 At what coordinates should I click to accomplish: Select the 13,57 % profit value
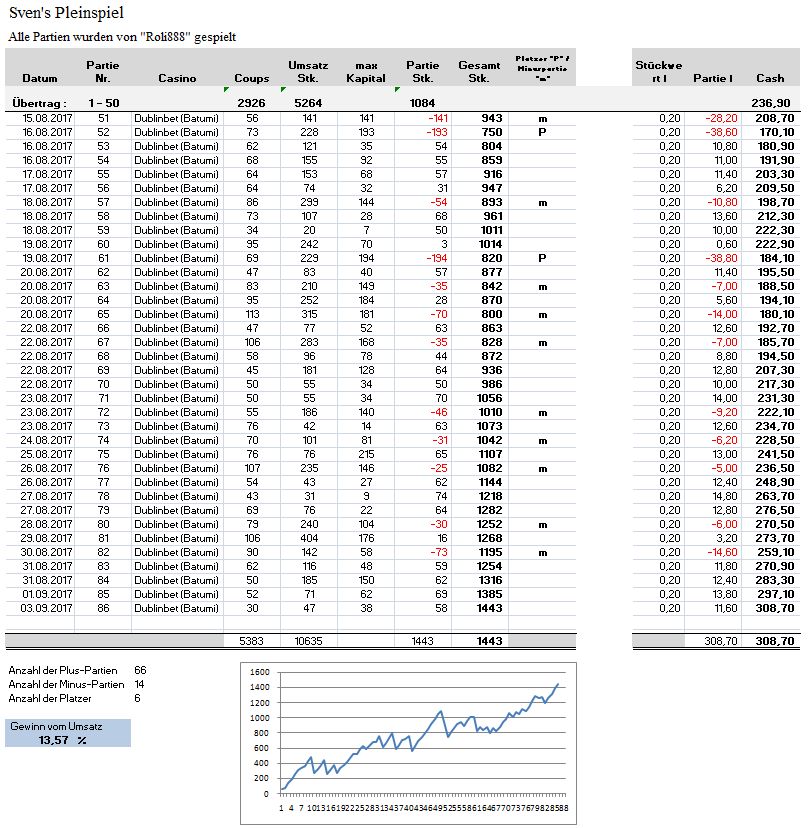62,740
